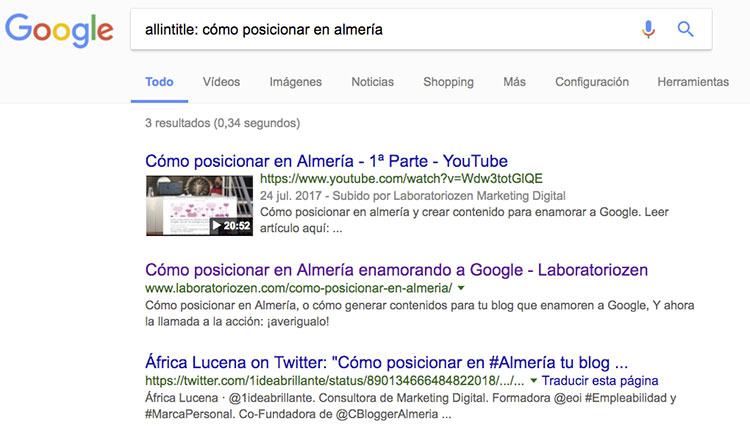Expand dropdown arrow next to twitter.com URL
750x438 pixels.
(x=533, y=381)
